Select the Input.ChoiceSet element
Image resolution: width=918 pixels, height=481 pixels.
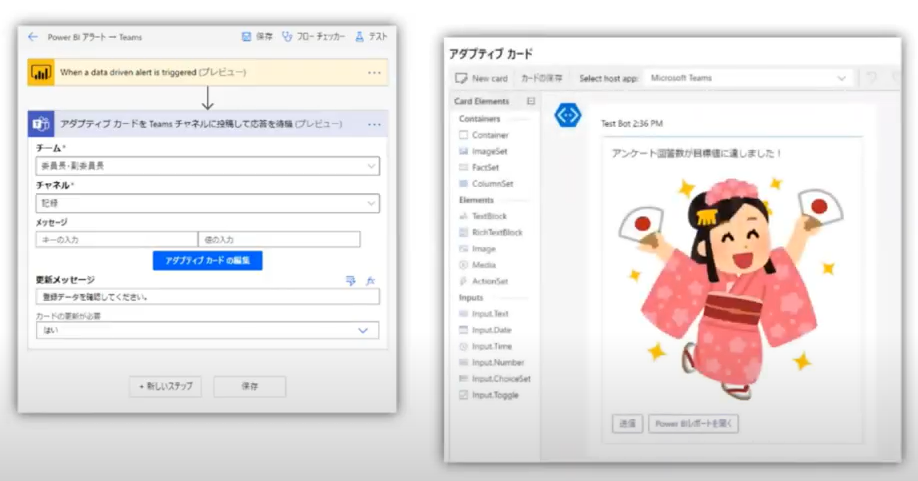pyautogui.click(x=495, y=379)
